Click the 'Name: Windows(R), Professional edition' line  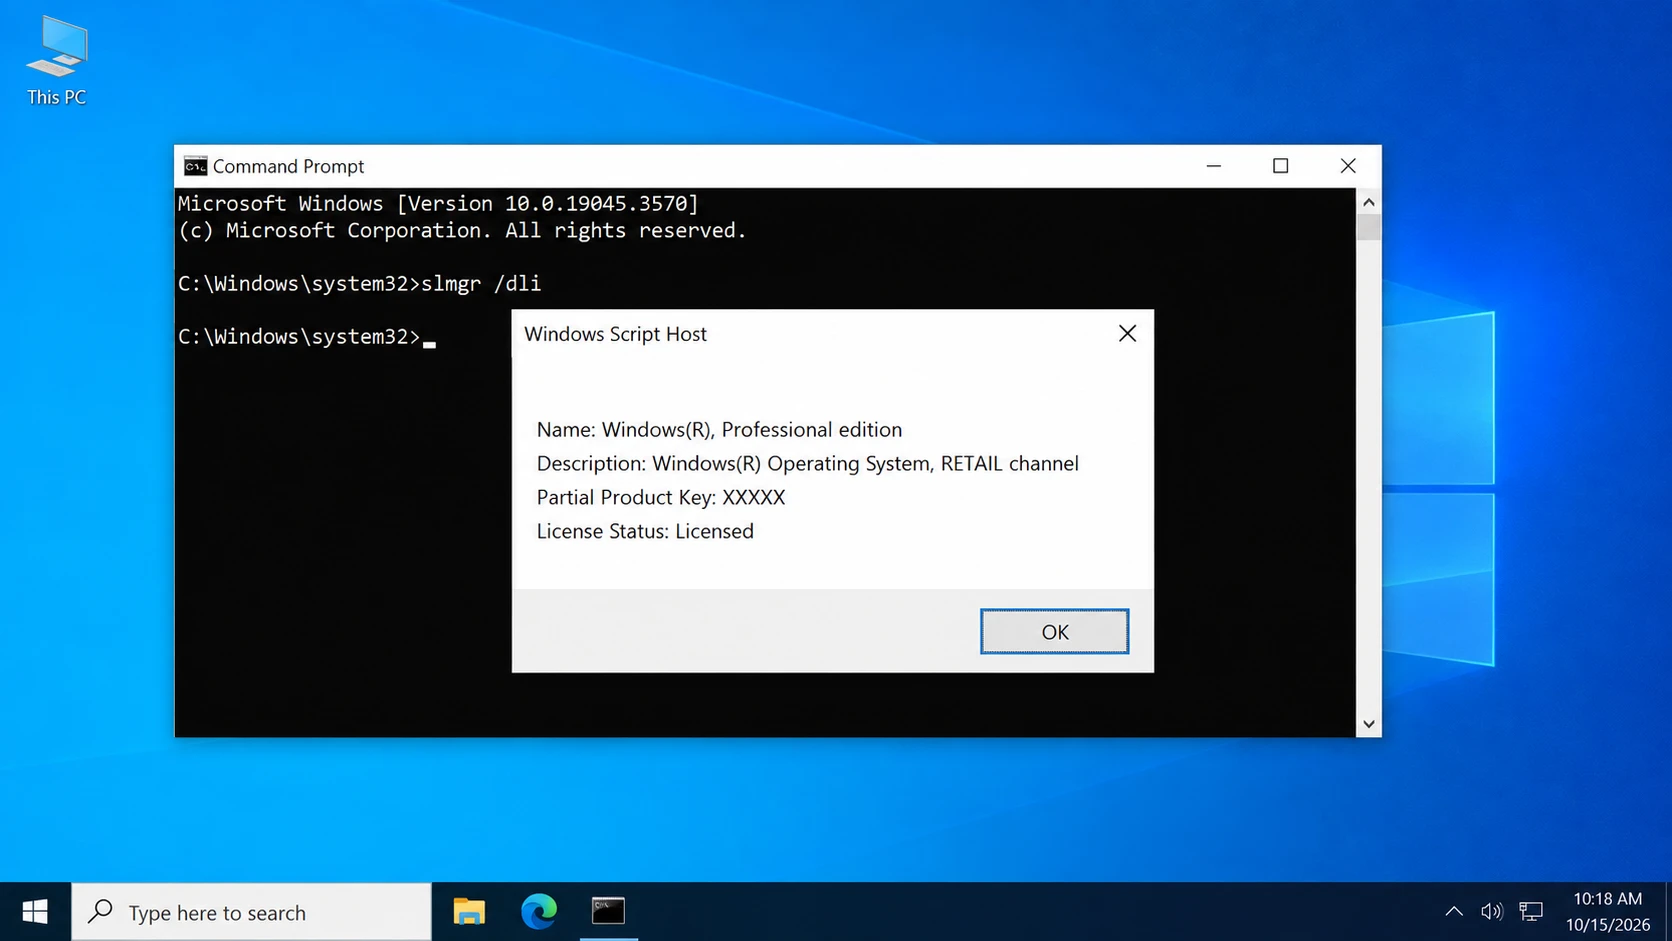point(719,429)
